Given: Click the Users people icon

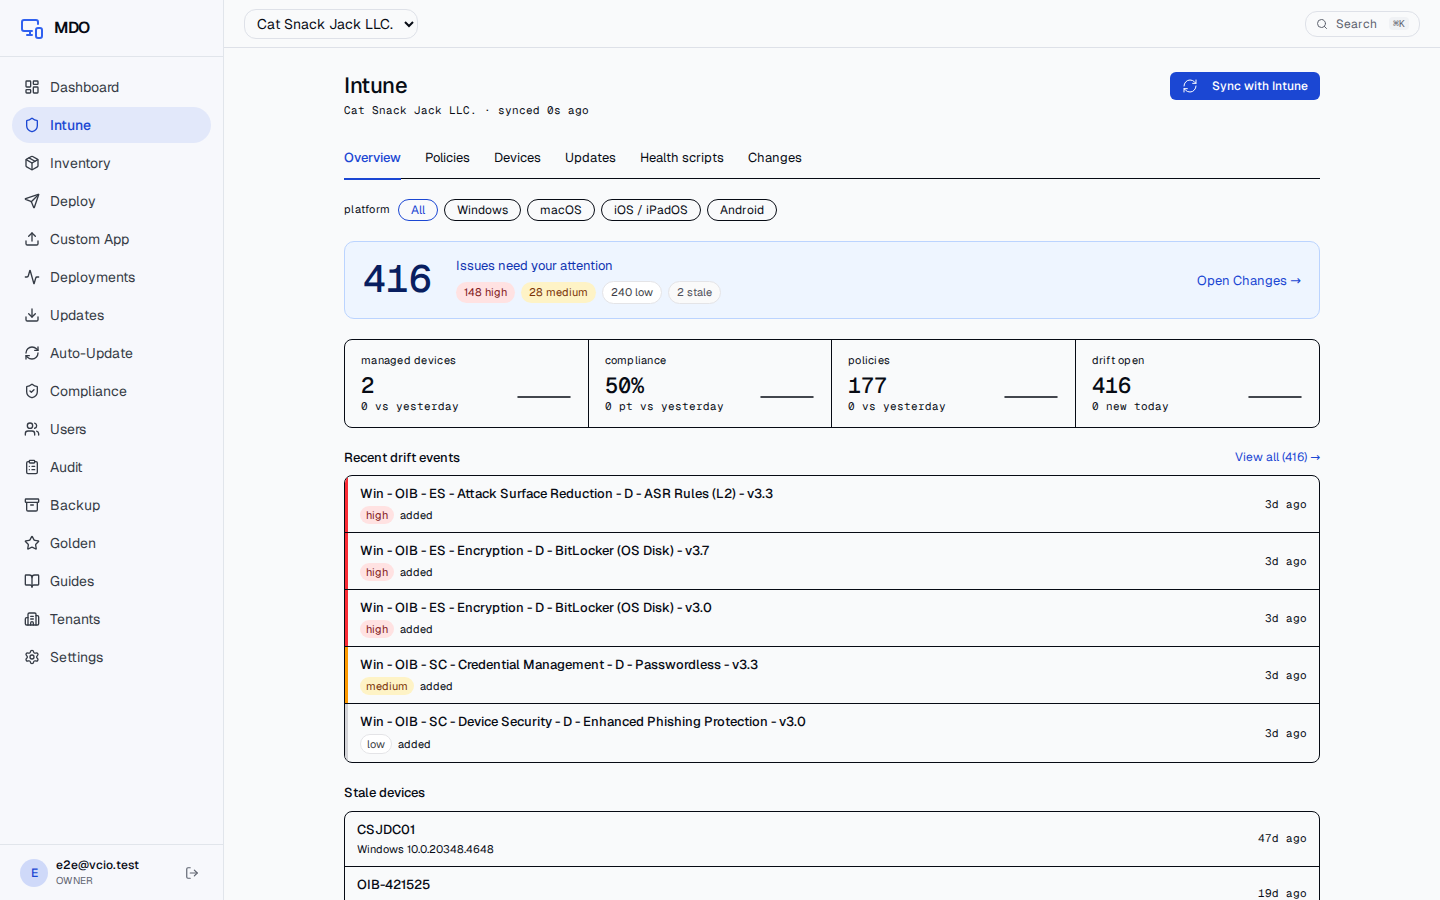Looking at the screenshot, I should tap(32, 429).
